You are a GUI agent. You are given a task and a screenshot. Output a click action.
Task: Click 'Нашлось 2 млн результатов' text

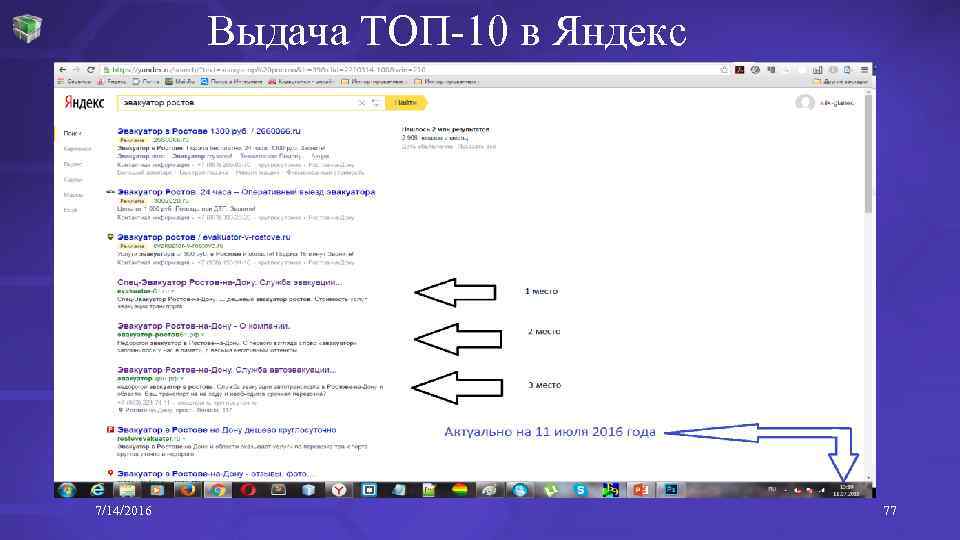[445, 130]
